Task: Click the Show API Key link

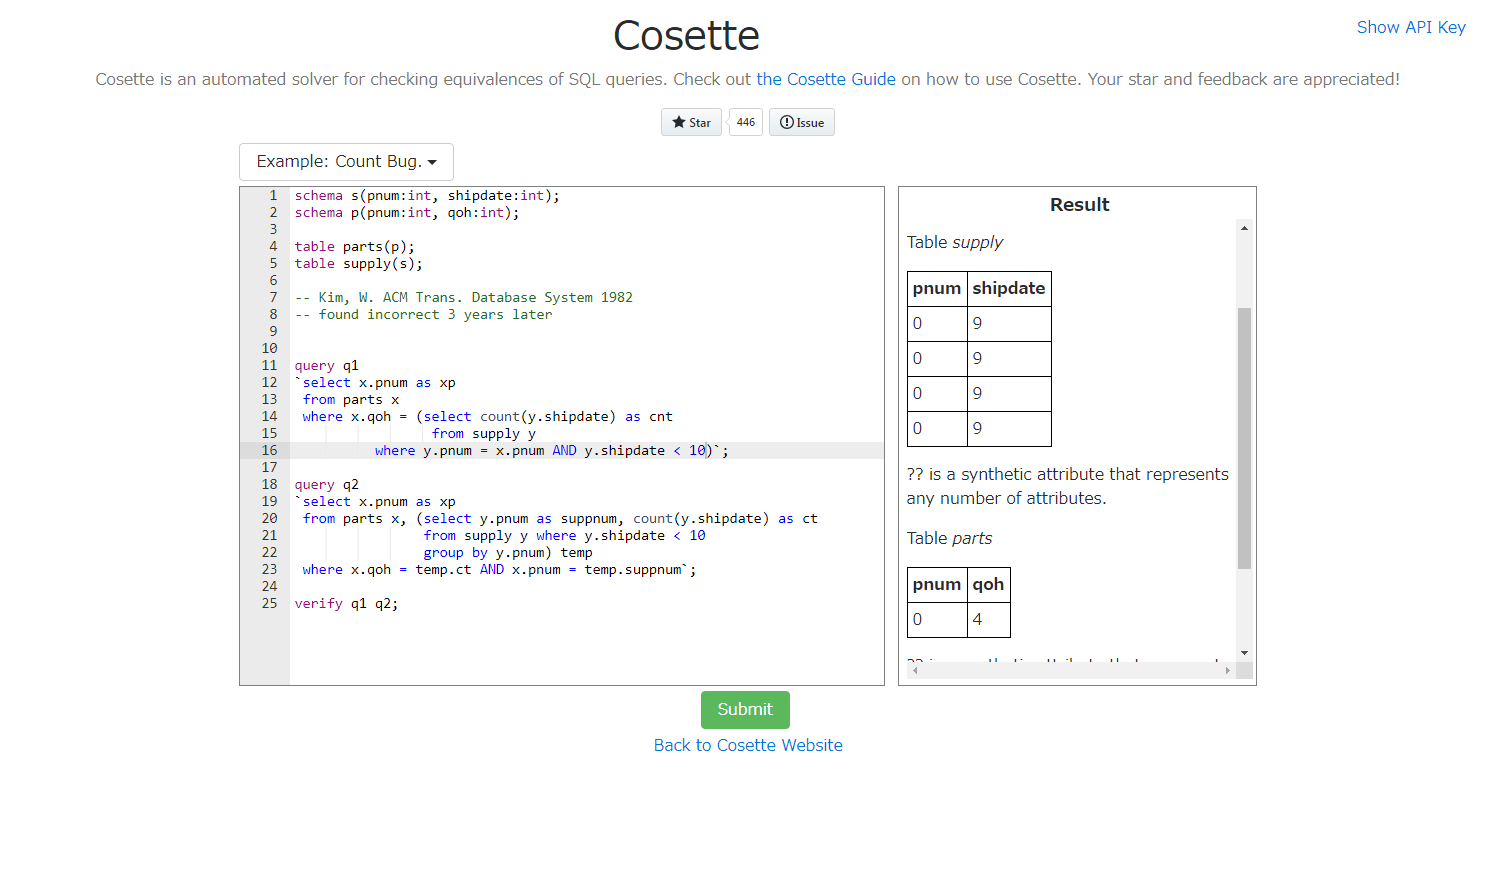Action: pyautogui.click(x=1411, y=27)
